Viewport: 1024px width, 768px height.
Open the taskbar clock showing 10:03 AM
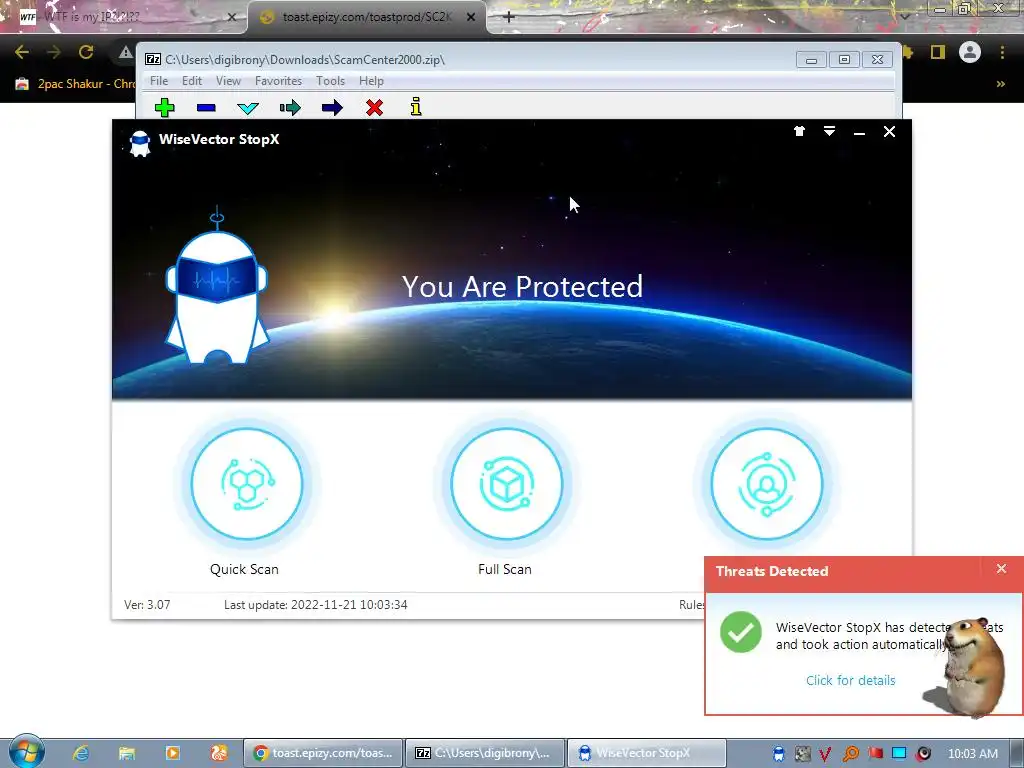coord(972,754)
